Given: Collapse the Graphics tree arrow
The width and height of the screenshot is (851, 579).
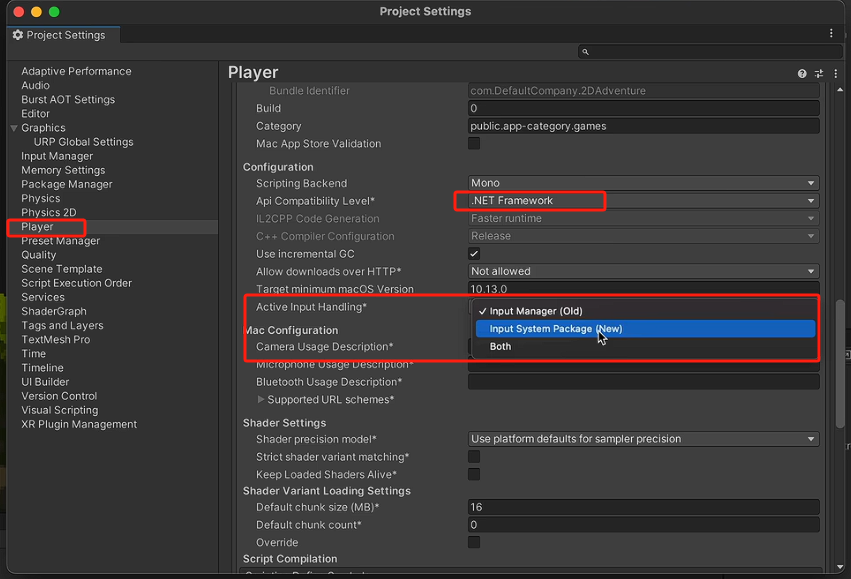Looking at the screenshot, I should coord(14,128).
